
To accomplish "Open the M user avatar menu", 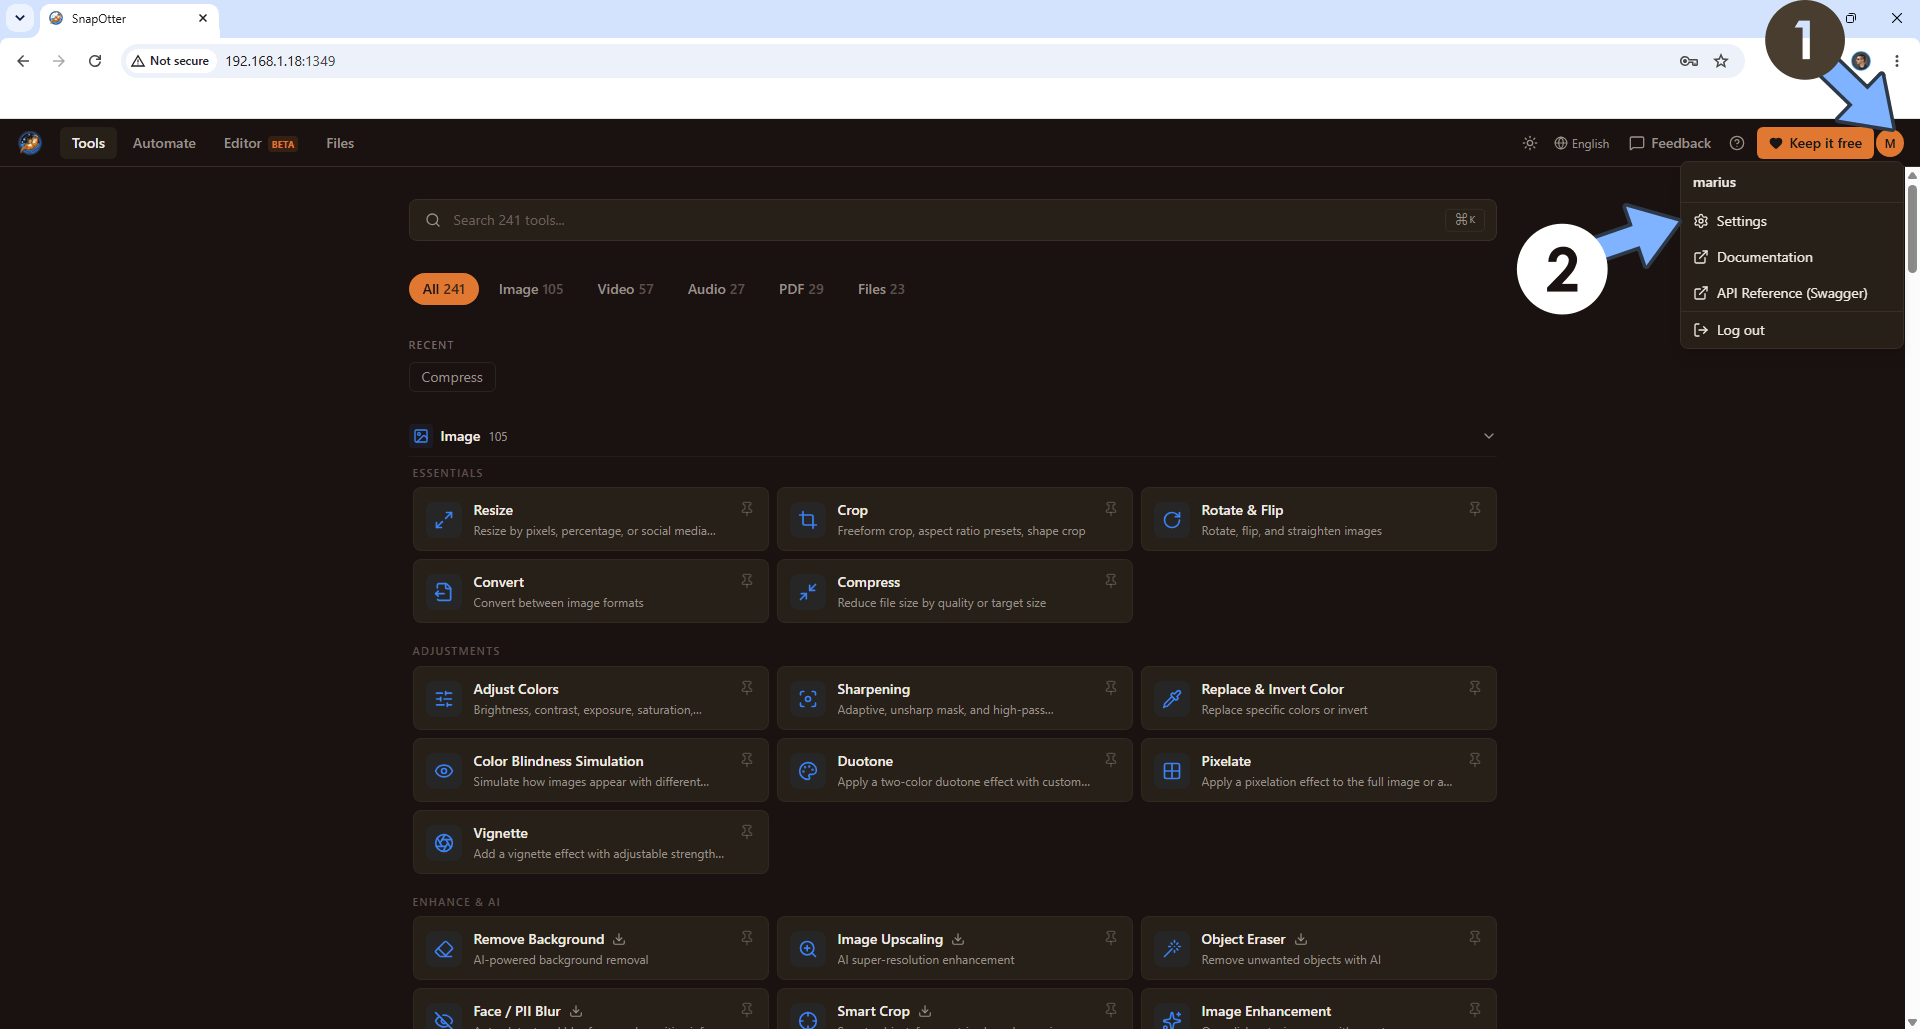I will click(x=1890, y=143).
